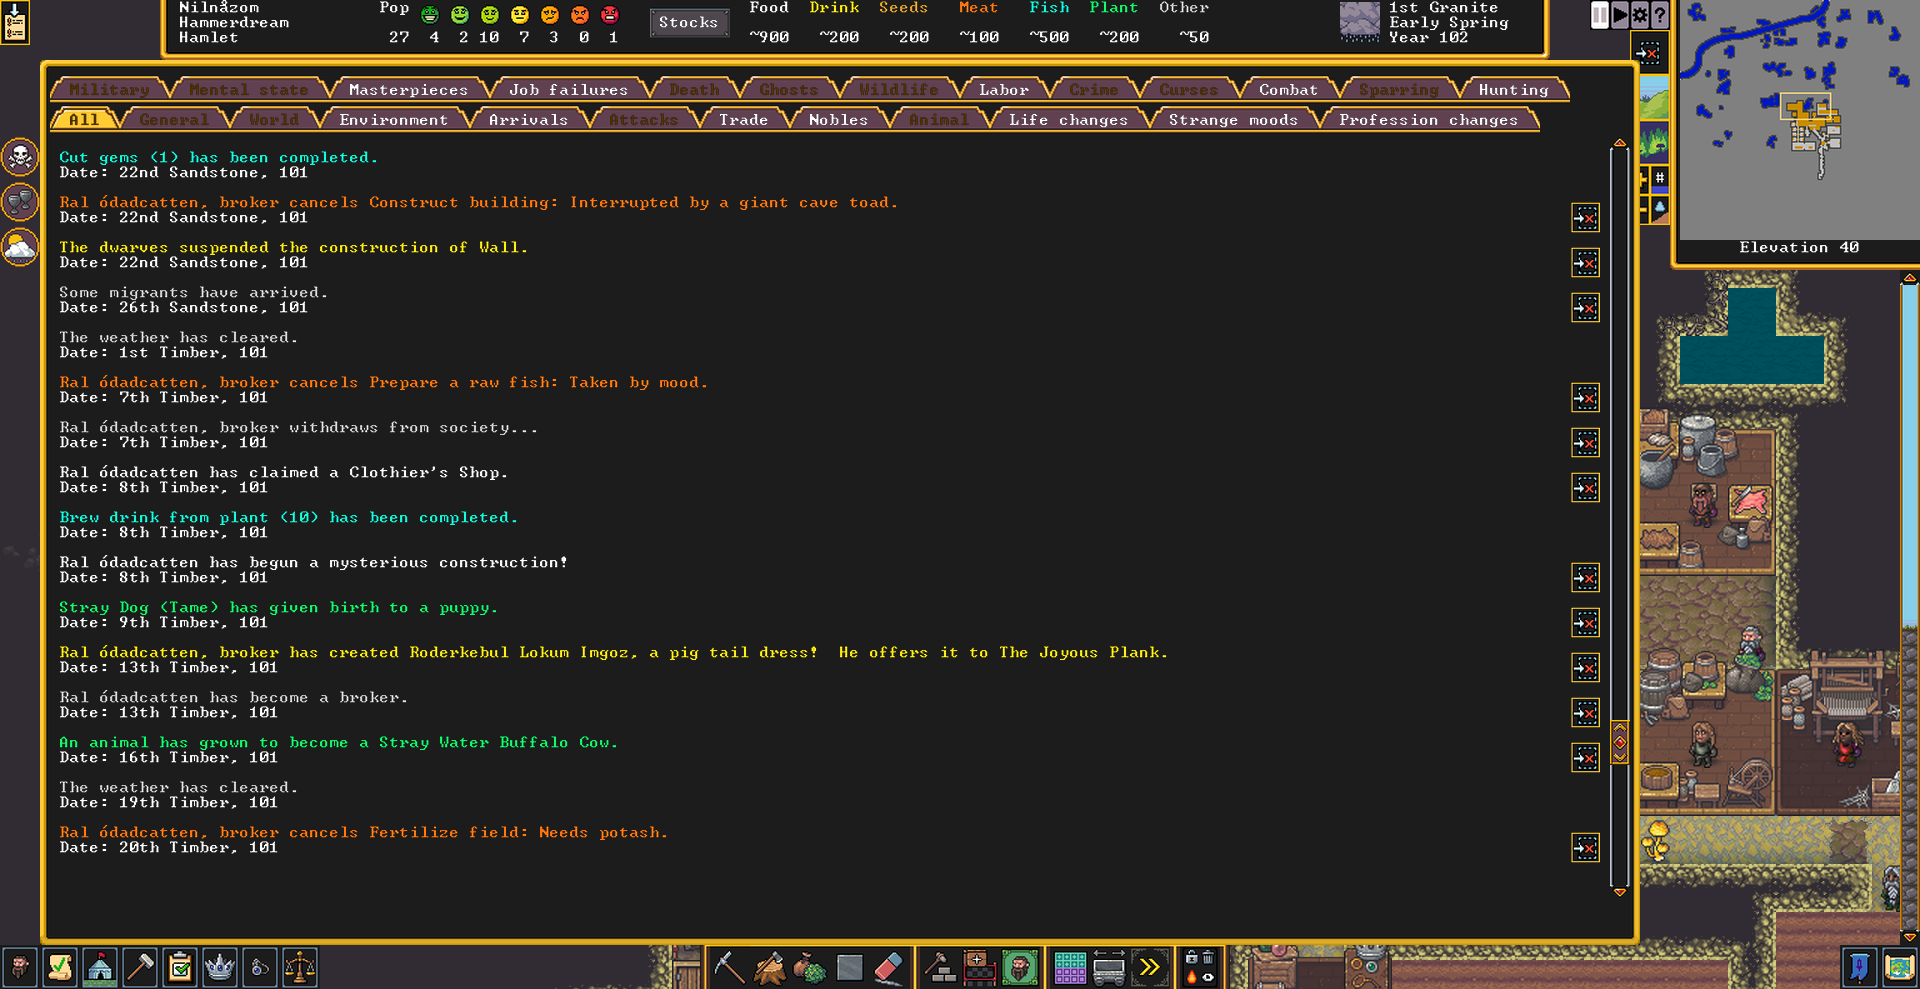1920x989 pixels.
Task: Click the announcement scrollbar thumb
Action: (1620, 742)
